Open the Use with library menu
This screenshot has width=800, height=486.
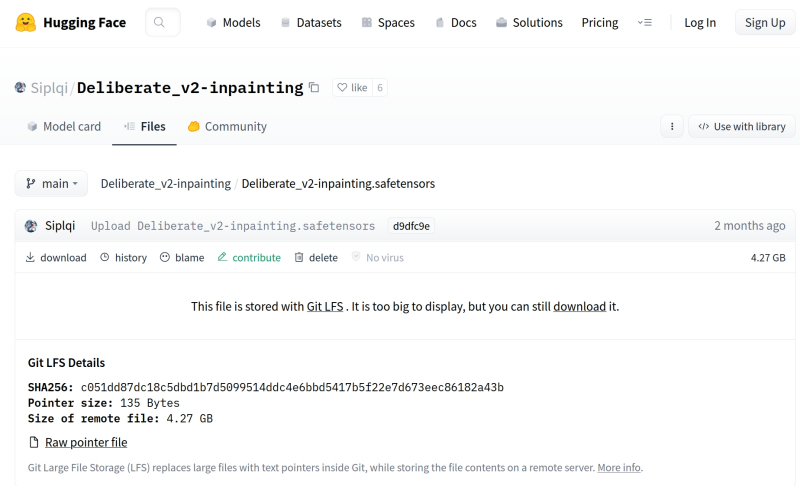click(742, 127)
